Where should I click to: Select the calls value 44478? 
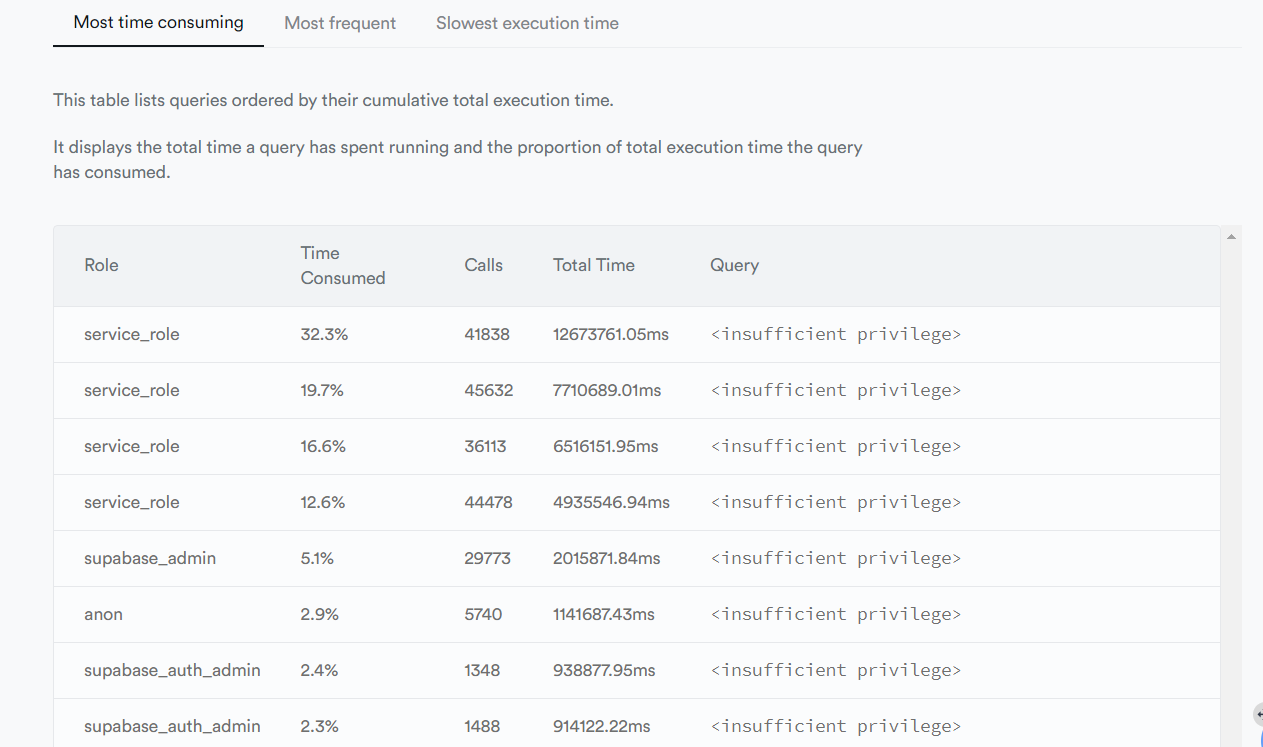489,502
